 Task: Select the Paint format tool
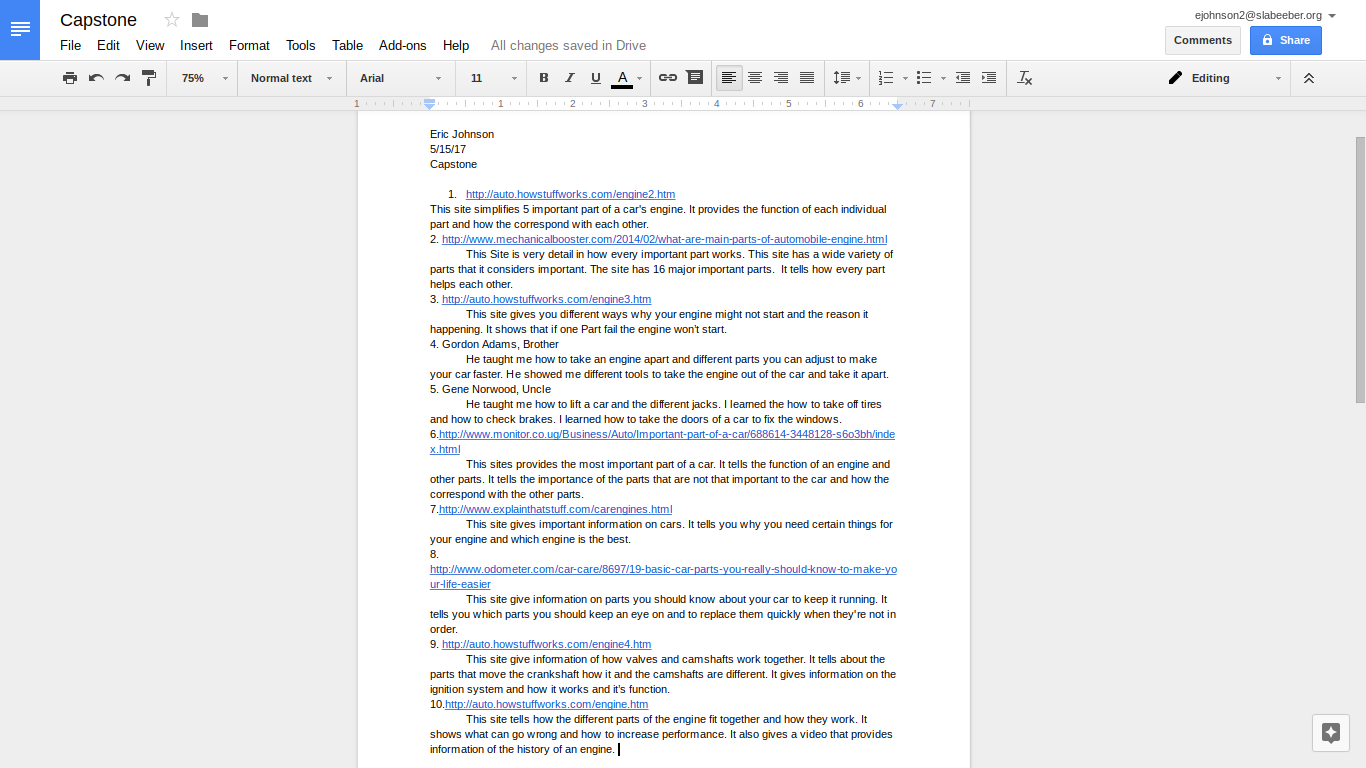(x=149, y=78)
